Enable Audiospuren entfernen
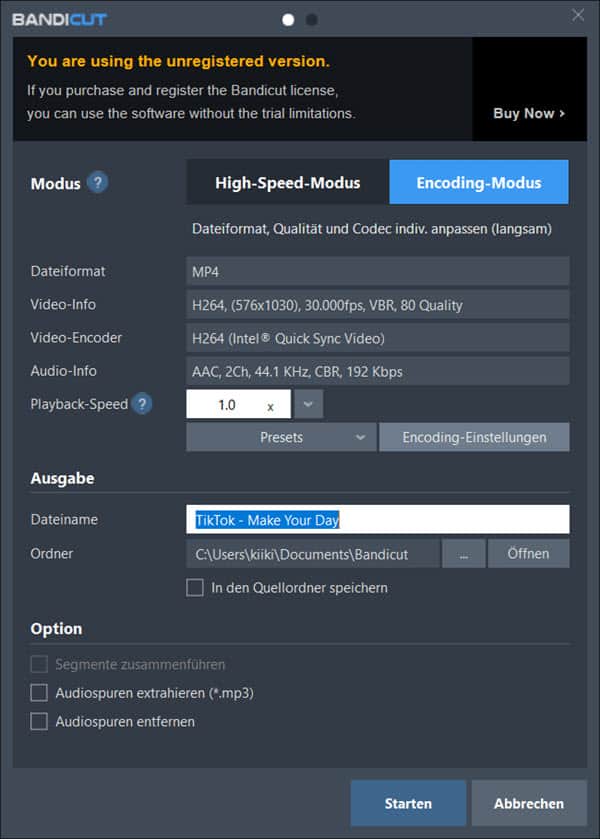The height and width of the screenshot is (839, 600). pos(39,721)
